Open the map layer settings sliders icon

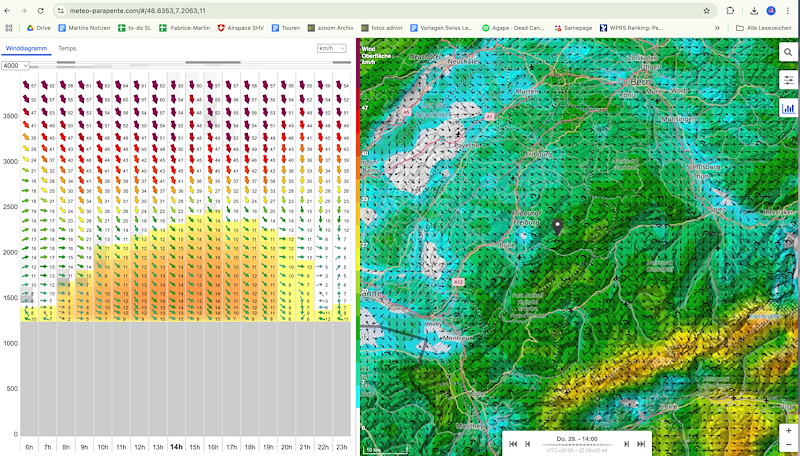pos(788,79)
